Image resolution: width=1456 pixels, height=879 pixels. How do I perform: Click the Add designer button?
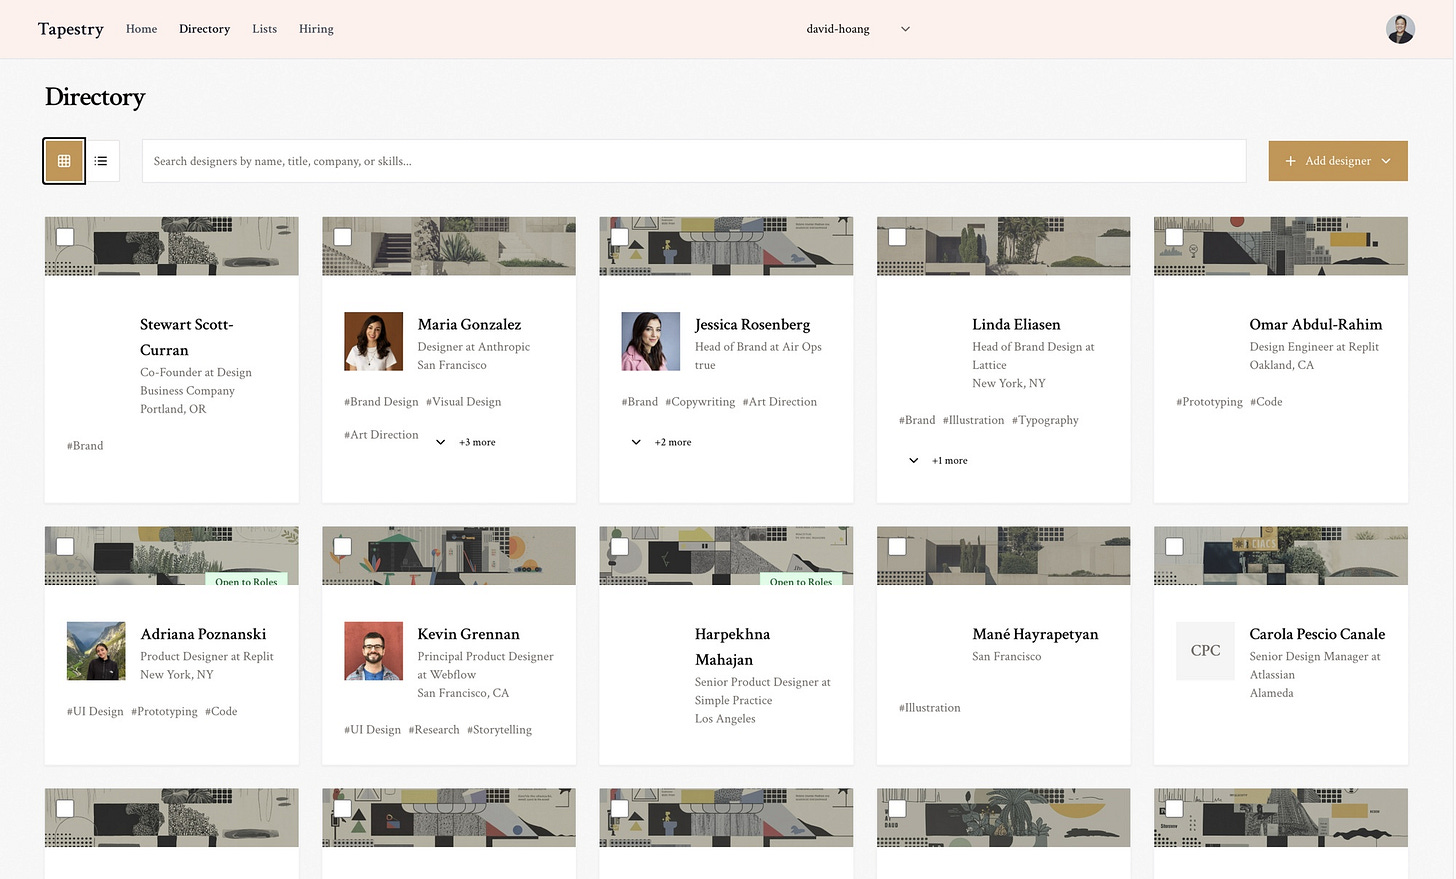coord(1338,161)
